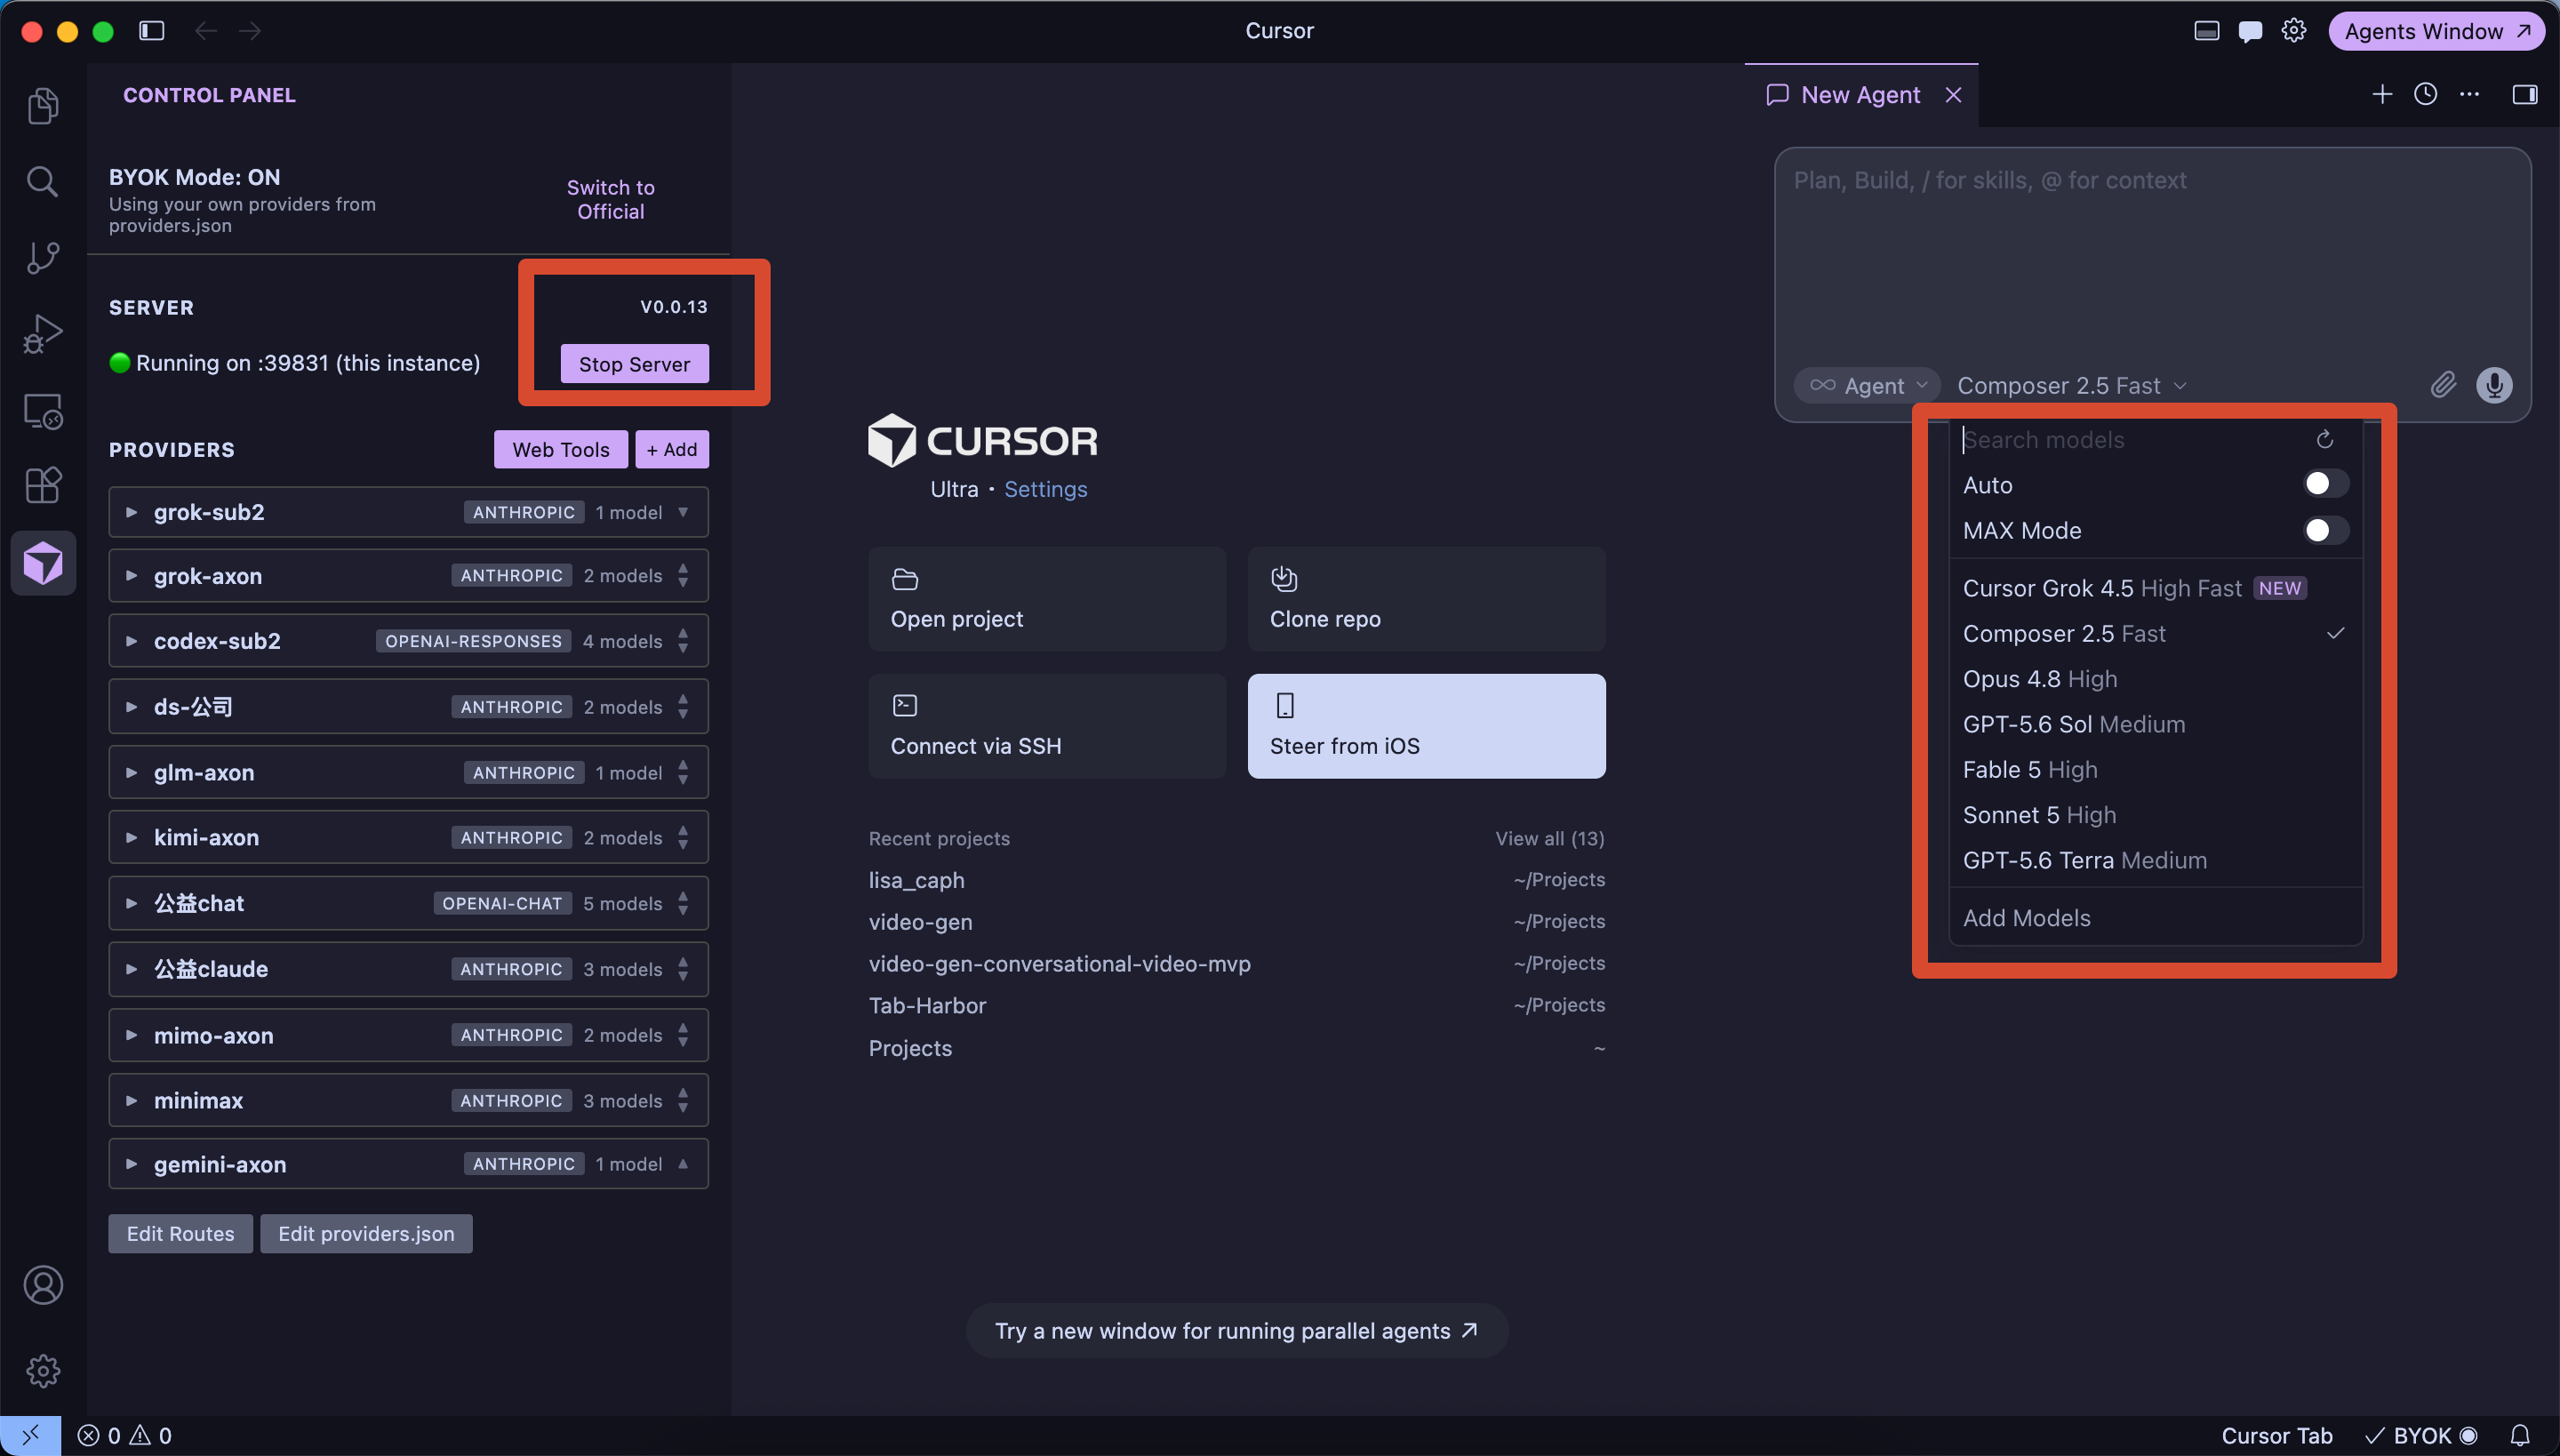
Task: Go back with the left arrow
Action: coord(206,31)
